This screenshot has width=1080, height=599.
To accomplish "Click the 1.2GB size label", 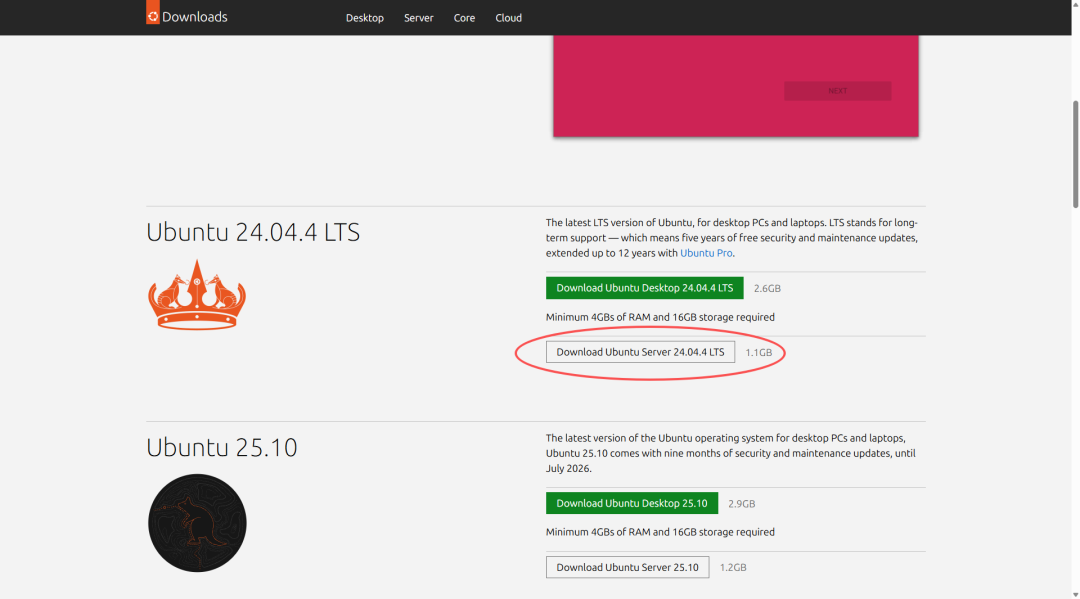I will 733,567.
